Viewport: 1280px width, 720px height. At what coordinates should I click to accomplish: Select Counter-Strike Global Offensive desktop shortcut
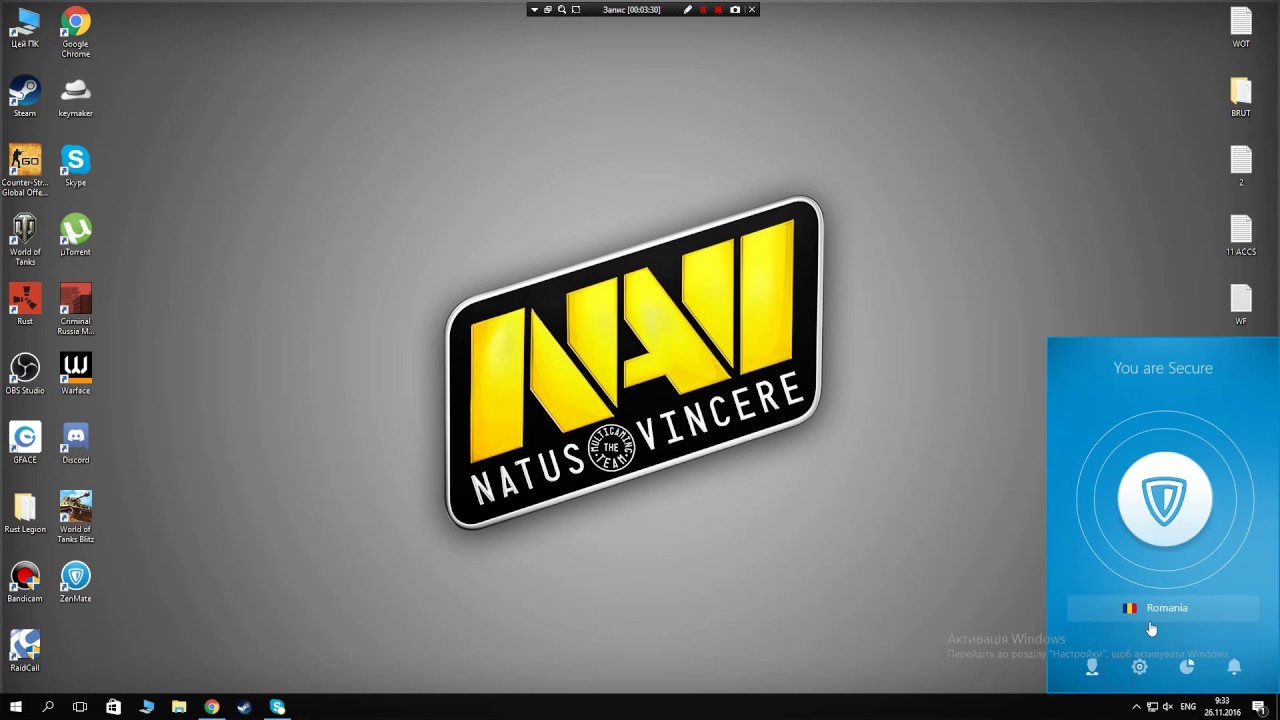pos(25,171)
